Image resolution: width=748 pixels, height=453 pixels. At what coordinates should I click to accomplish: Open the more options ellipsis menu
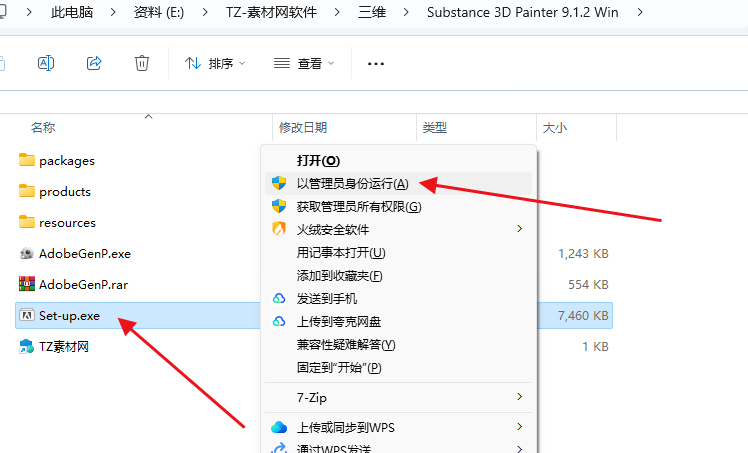376,63
